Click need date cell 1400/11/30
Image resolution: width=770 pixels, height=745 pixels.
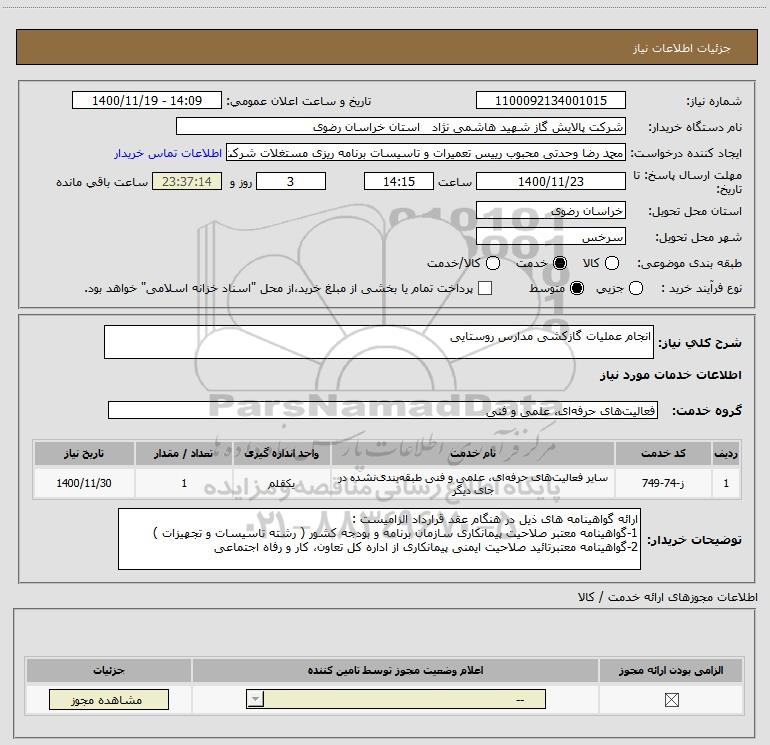84,483
